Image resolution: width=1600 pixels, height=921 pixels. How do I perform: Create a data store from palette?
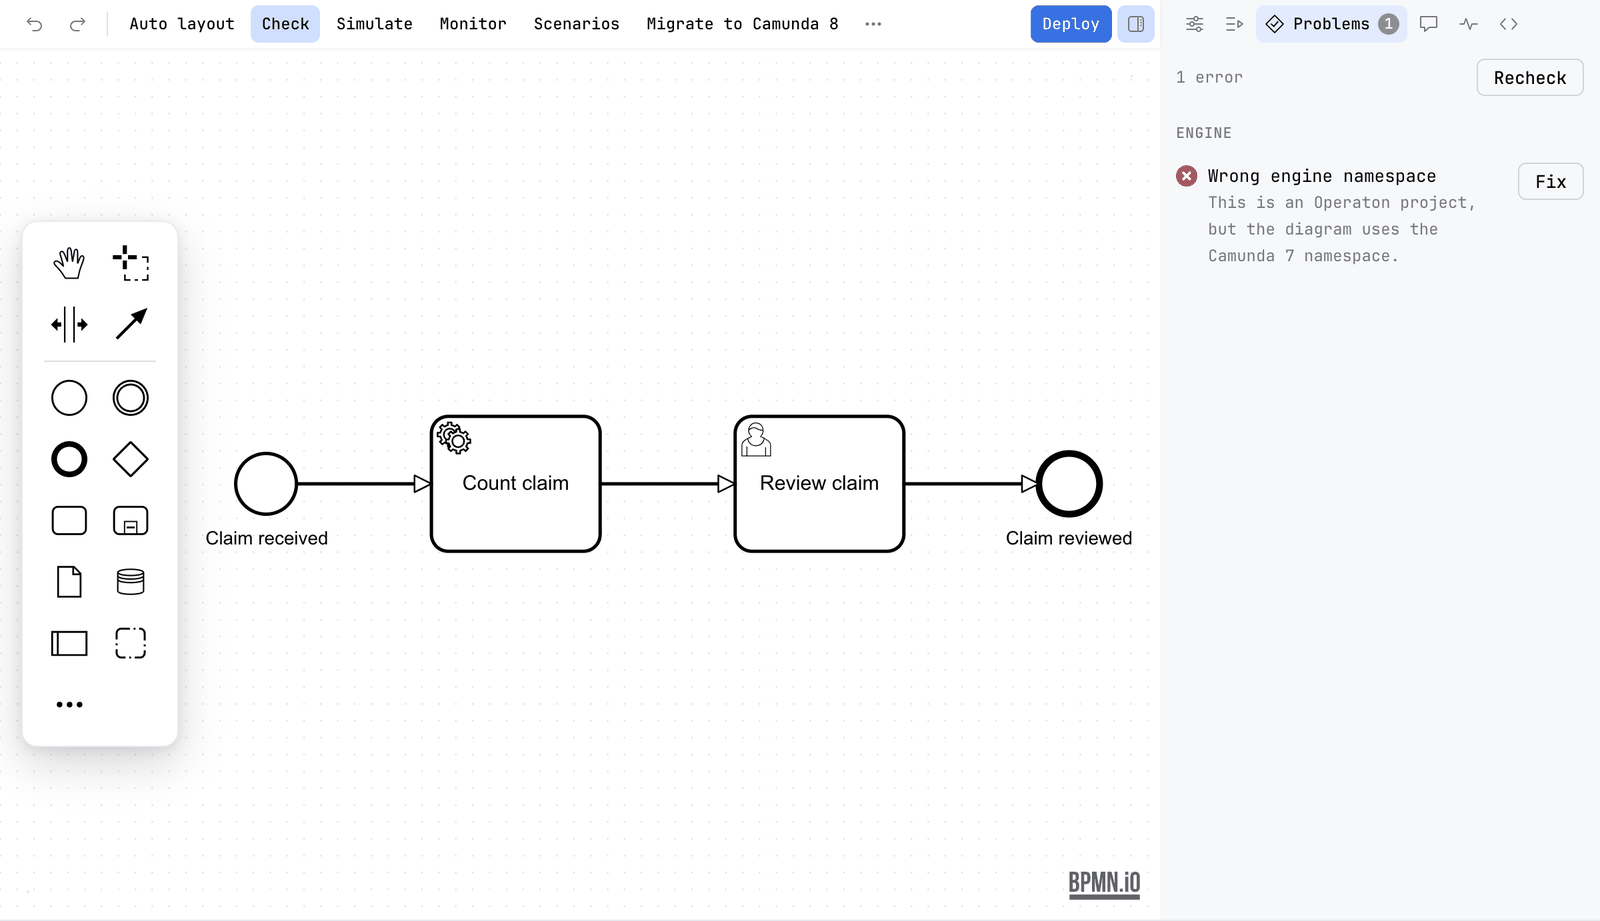tap(131, 582)
